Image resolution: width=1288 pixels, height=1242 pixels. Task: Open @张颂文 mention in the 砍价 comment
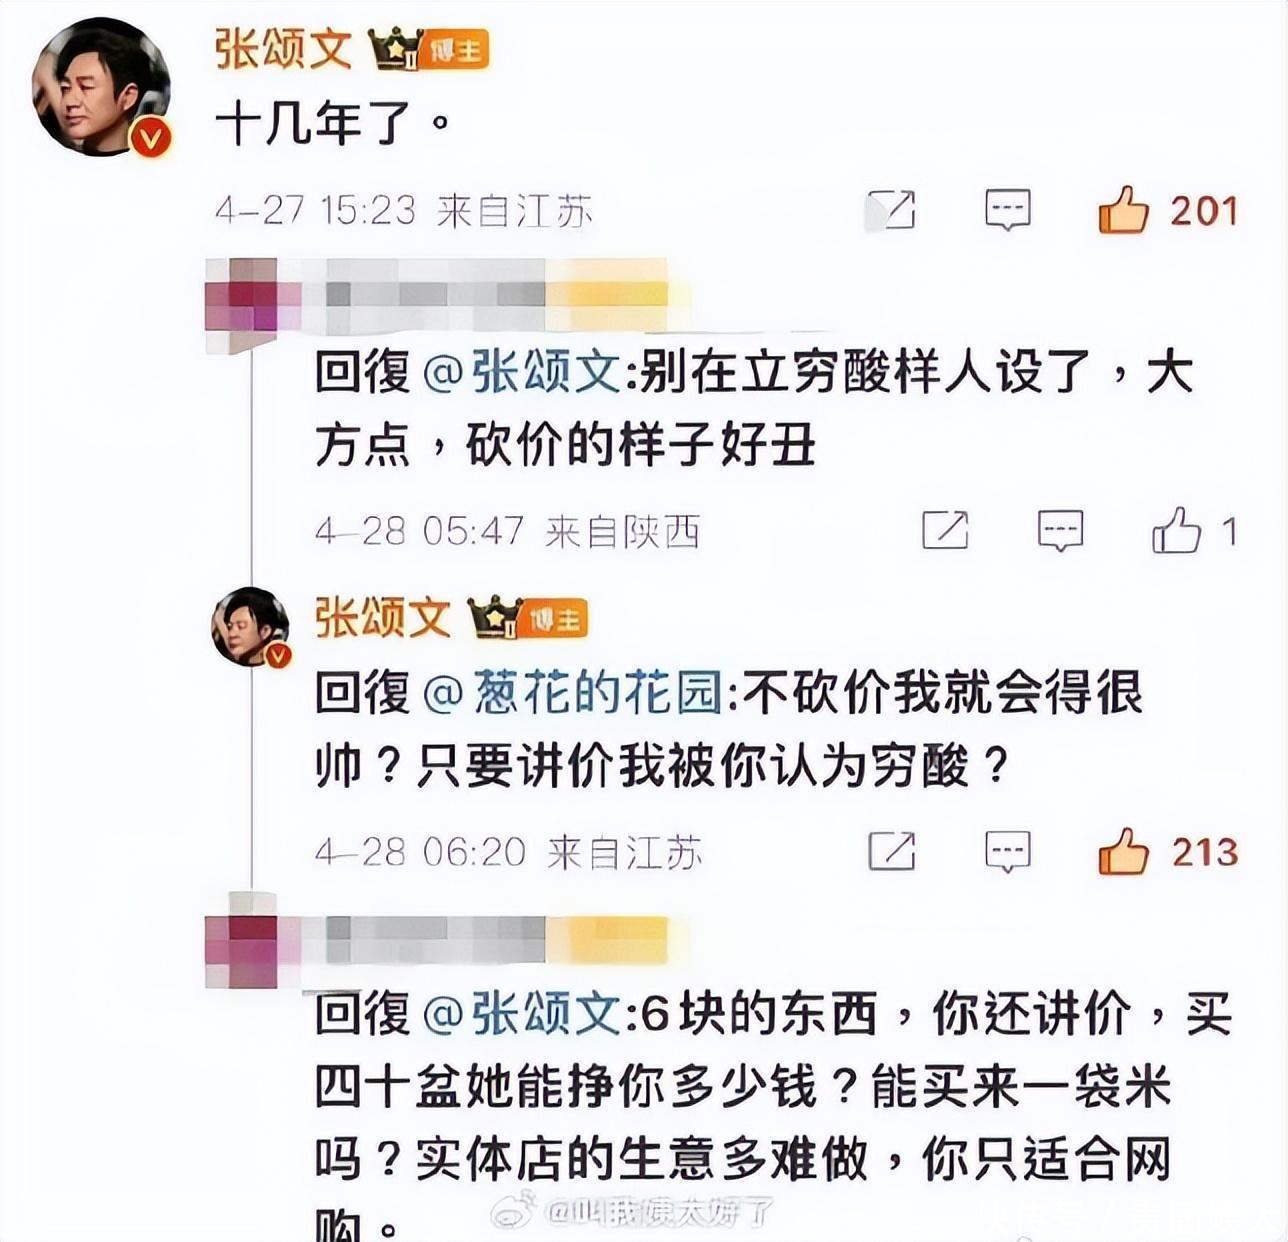523,373
